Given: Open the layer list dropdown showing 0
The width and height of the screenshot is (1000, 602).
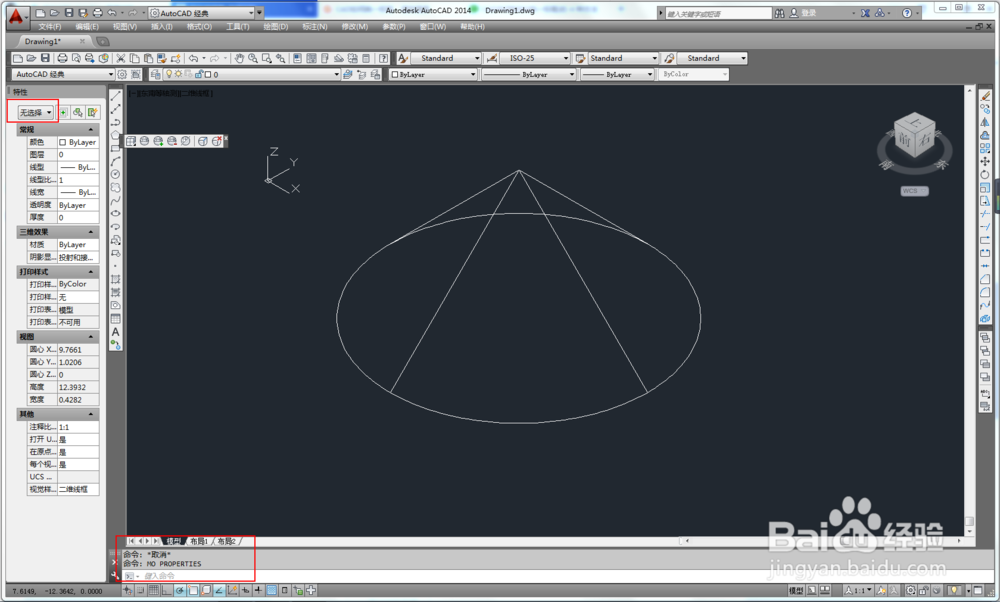Looking at the screenshot, I should [252, 75].
